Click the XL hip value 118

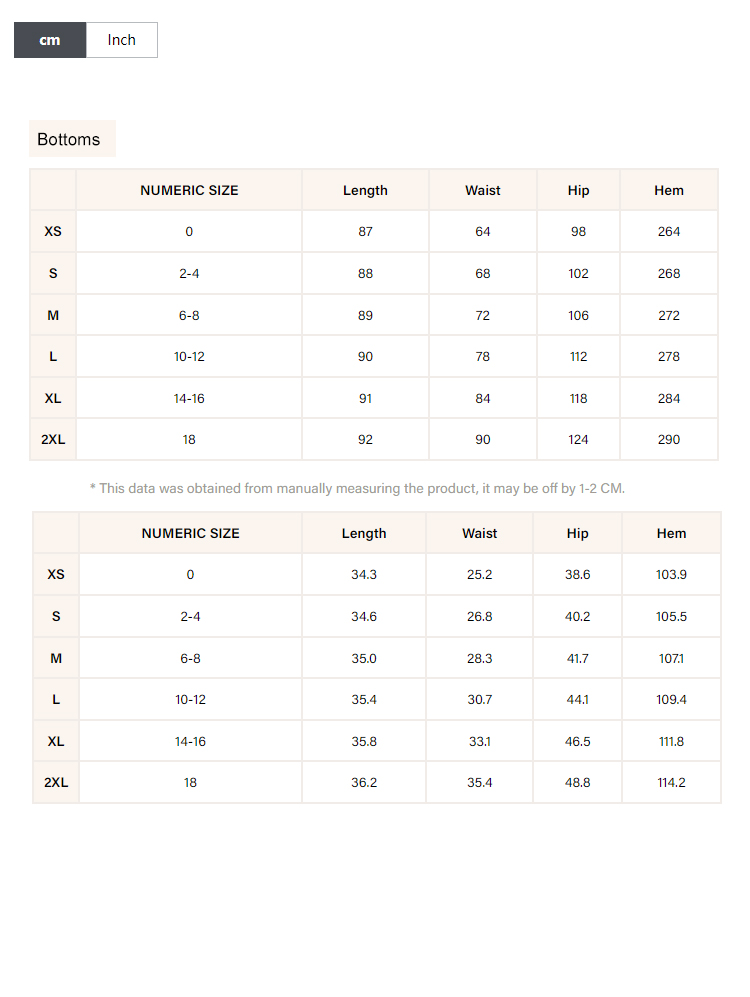tap(578, 398)
